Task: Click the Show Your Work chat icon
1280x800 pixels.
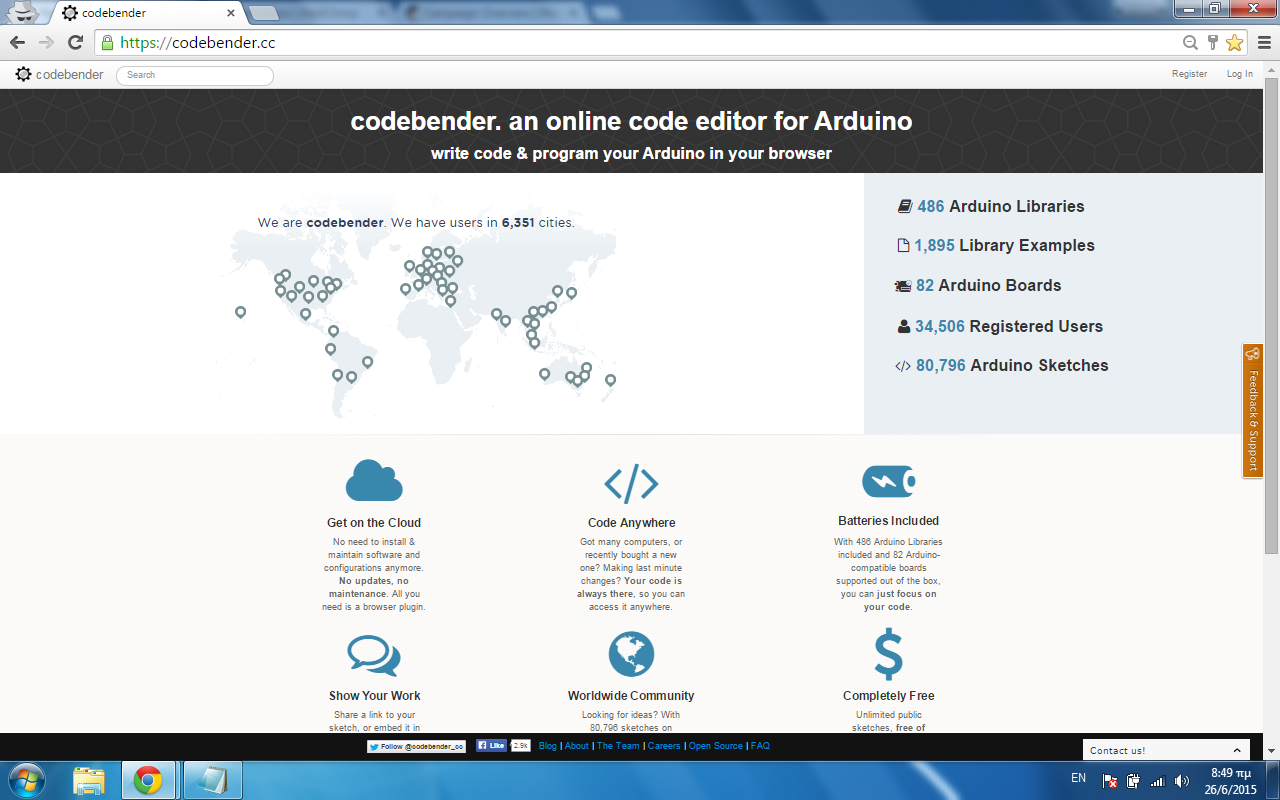Action: click(x=374, y=656)
